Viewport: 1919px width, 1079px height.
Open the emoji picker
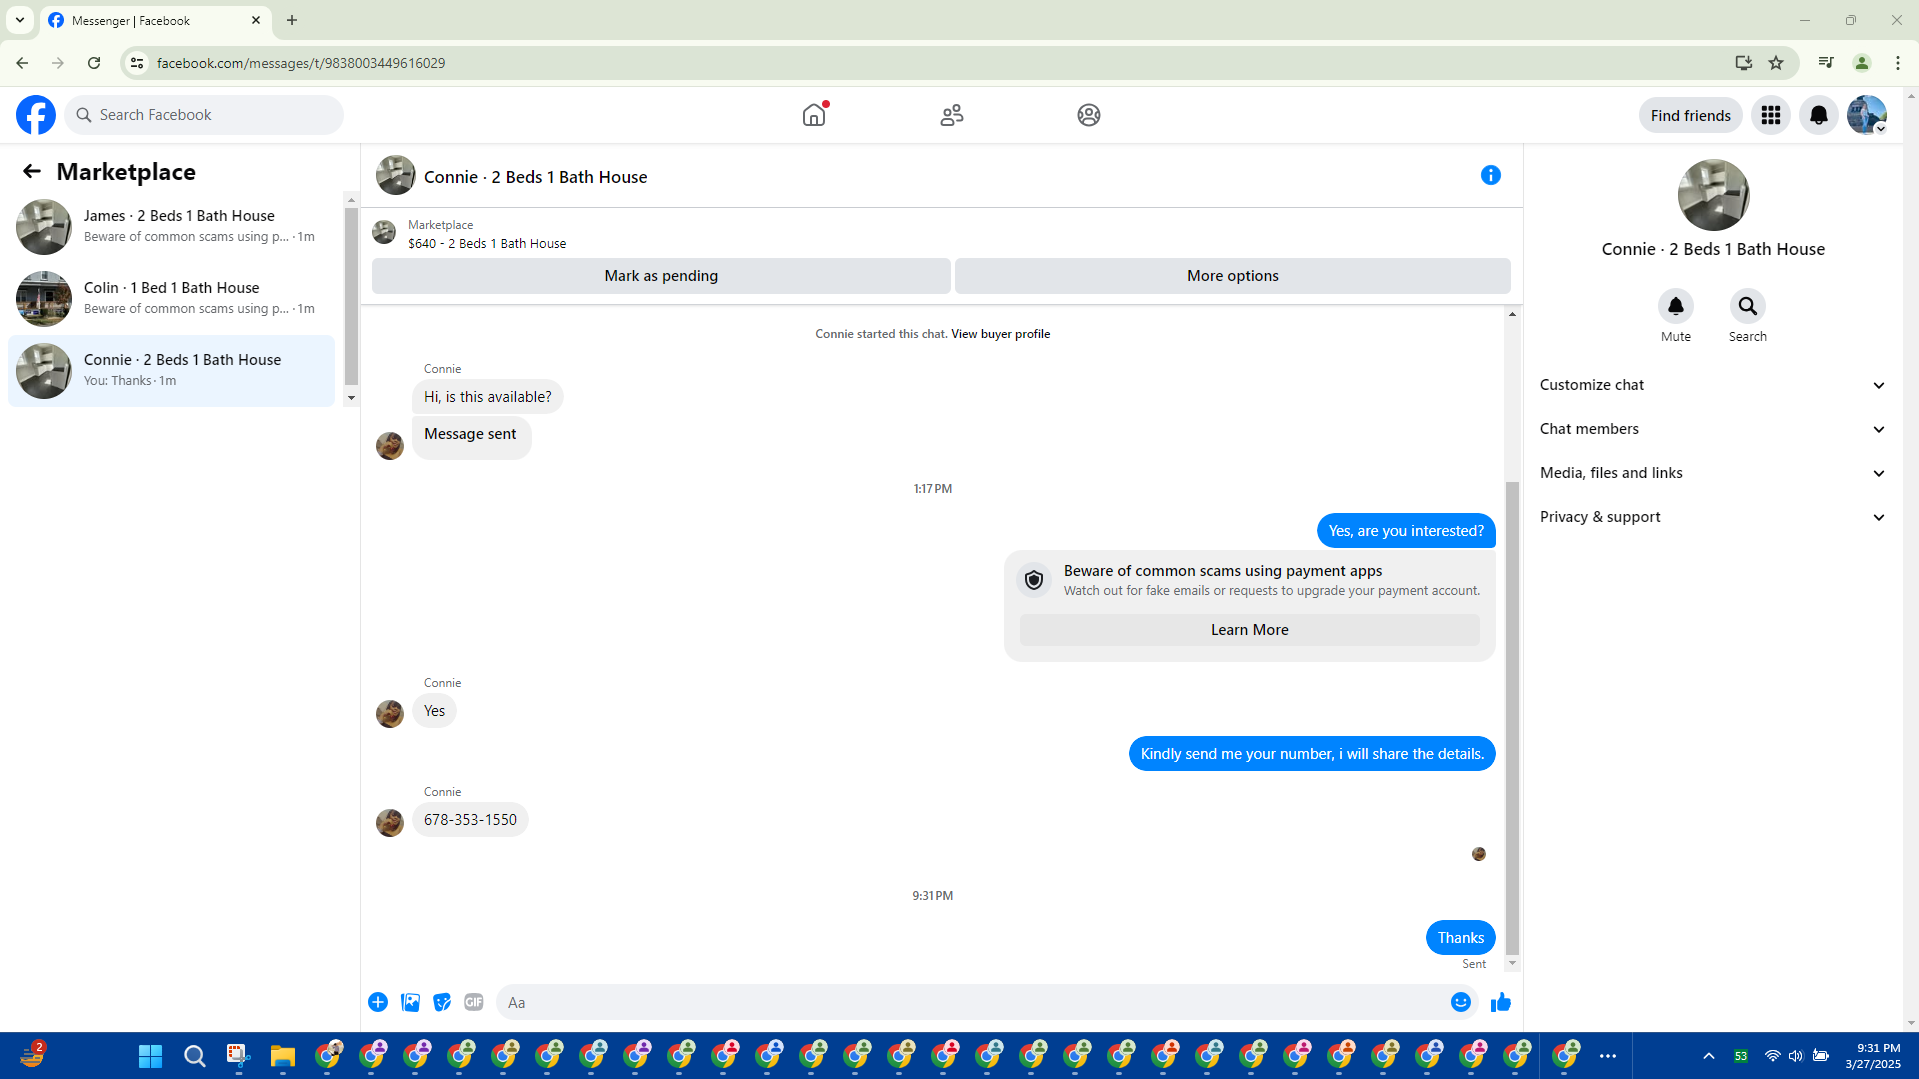(1461, 1002)
